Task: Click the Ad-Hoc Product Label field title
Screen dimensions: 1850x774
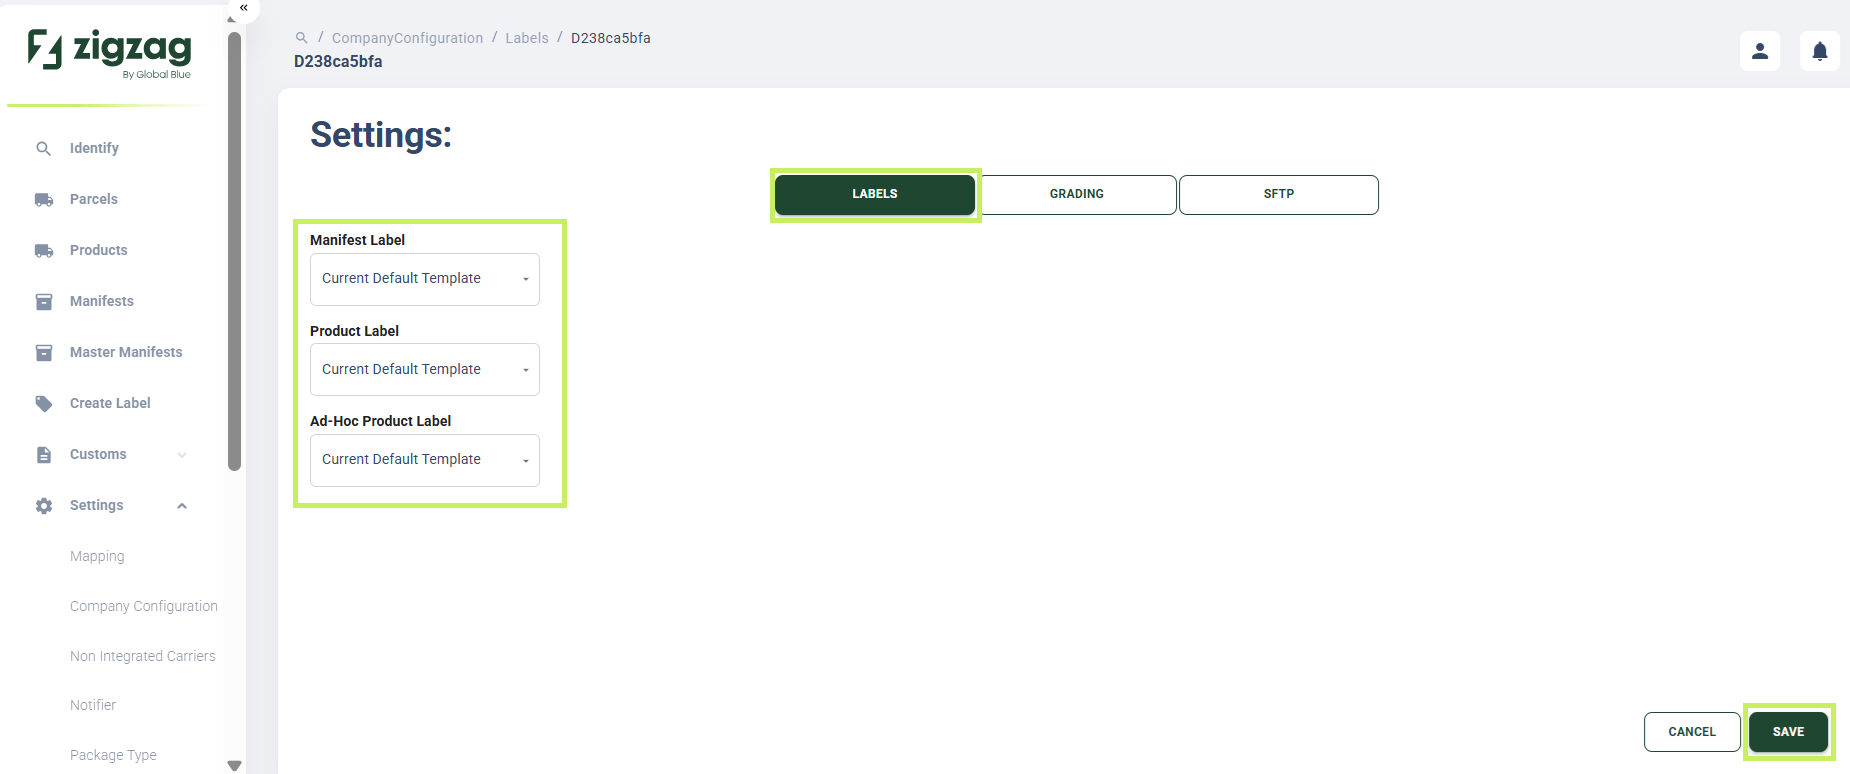Action: (x=380, y=421)
